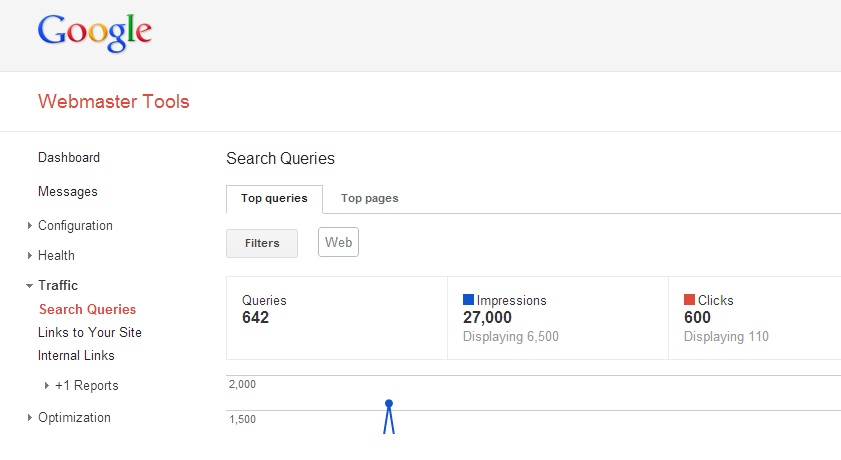Image resolution: width=841 pixels, height=460 pixels.
Task: Open Webmaster Tools home link
Action: click(x=114, y=101)
